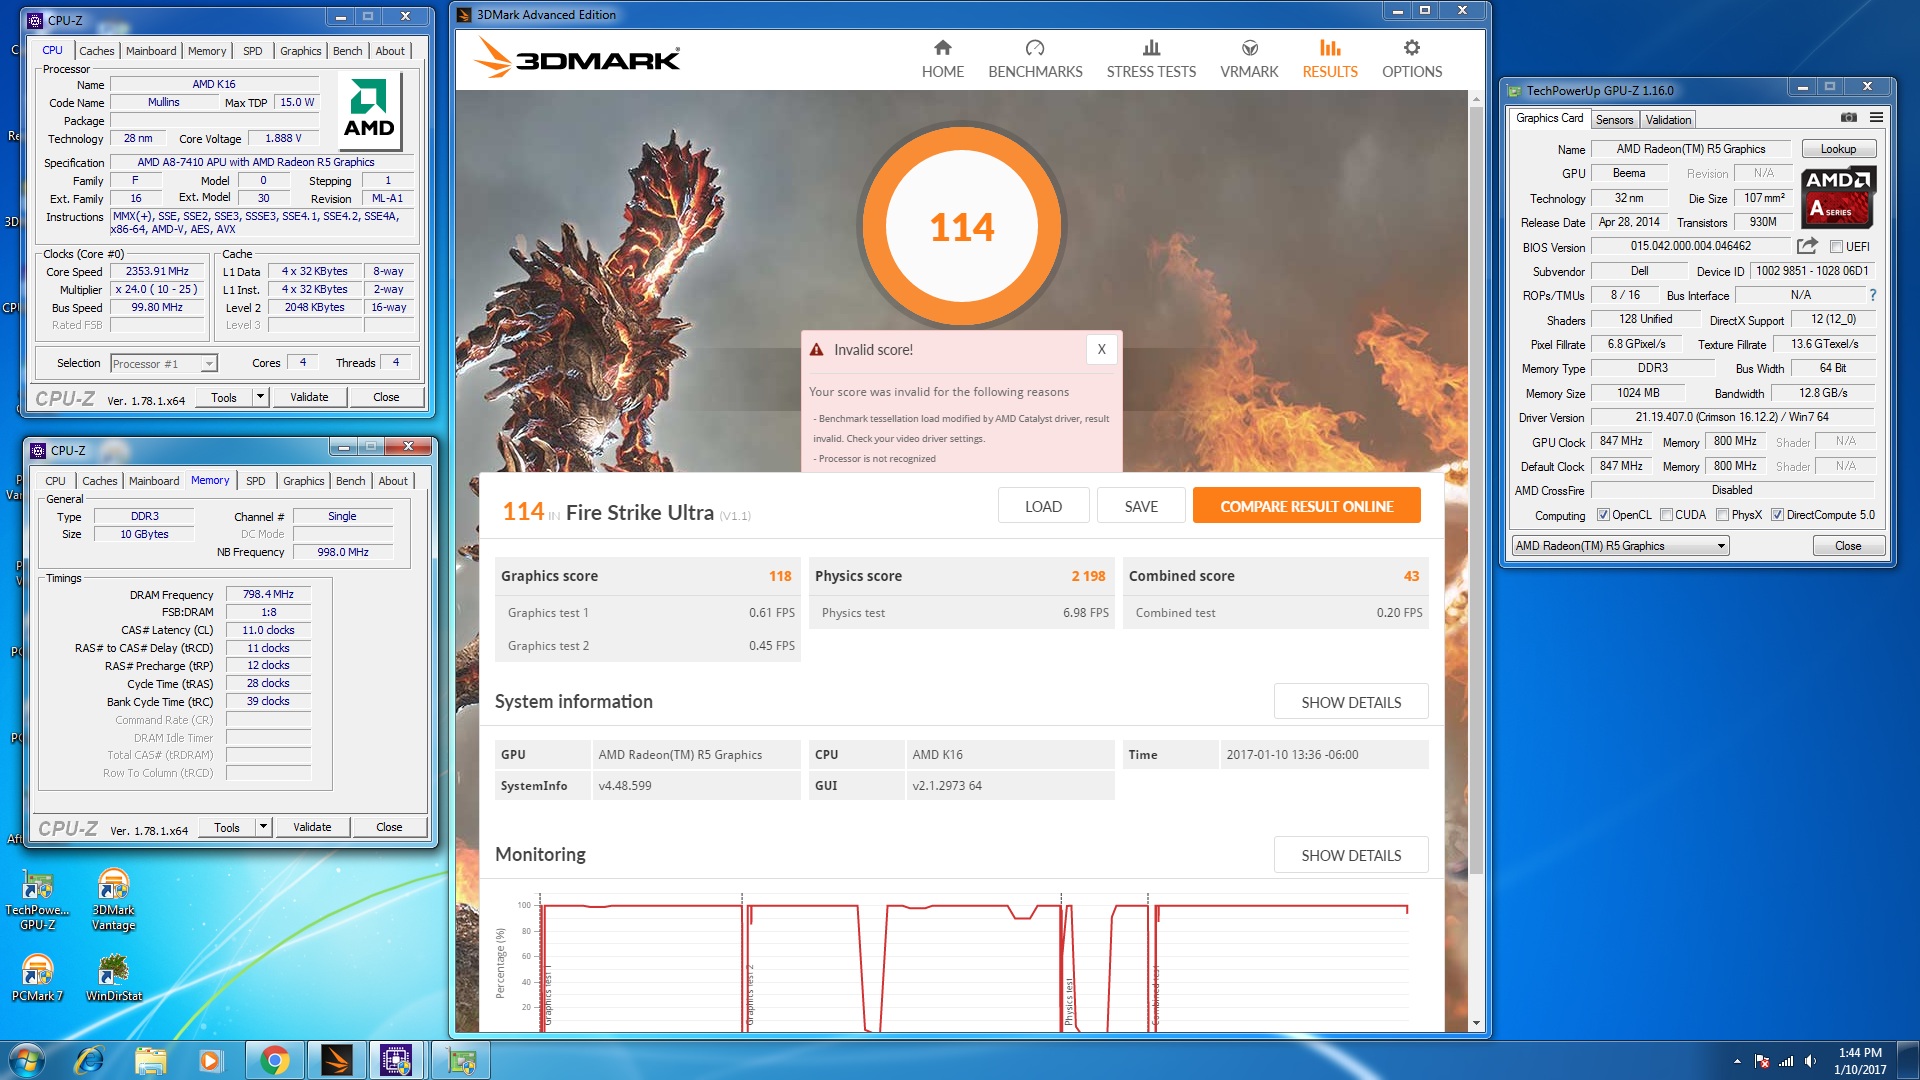Open the Bench tab in top CPU-Z window

pos(347,51)
